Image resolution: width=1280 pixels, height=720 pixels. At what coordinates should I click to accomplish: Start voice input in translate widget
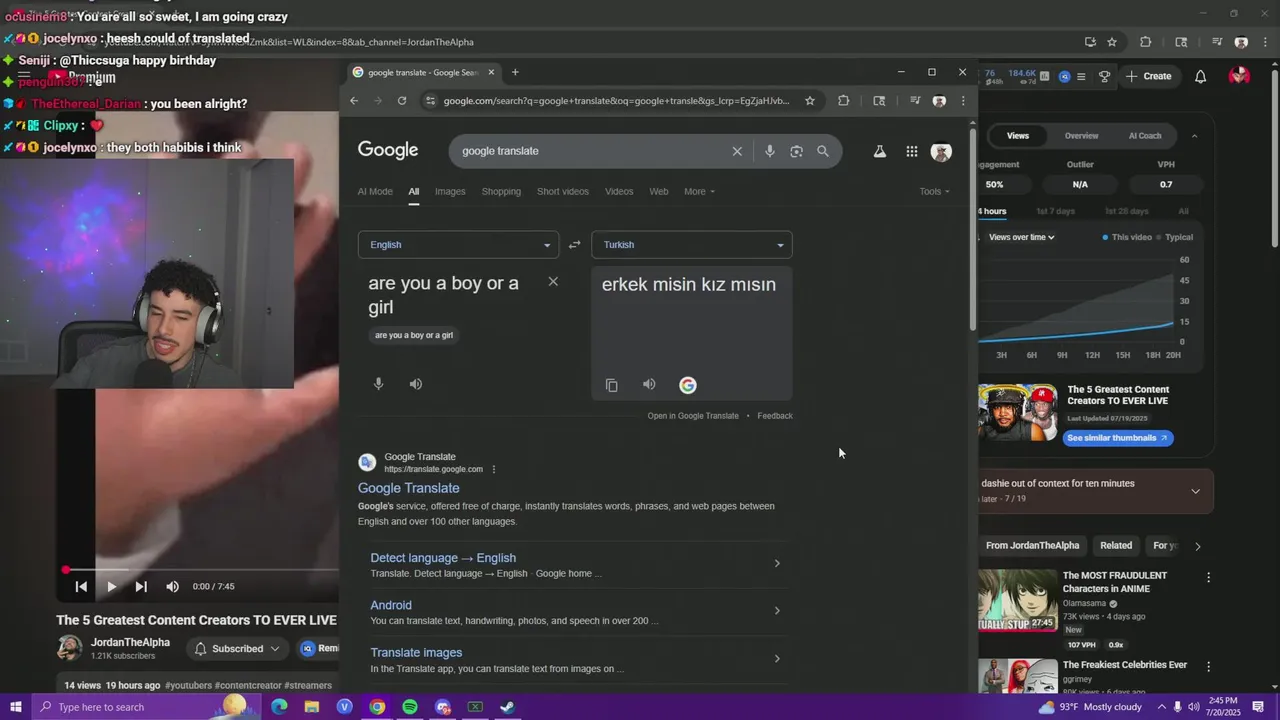pos(378,384)
